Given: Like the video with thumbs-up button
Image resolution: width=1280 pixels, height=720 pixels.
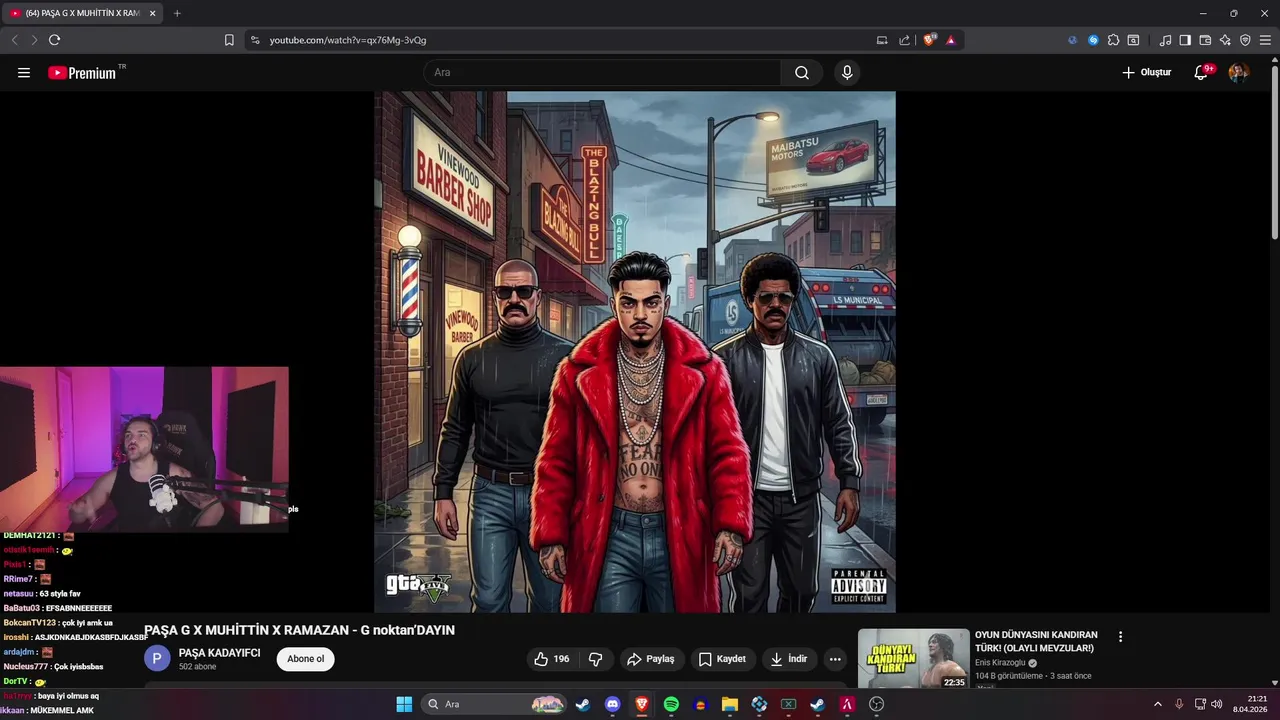Looking at the screenshot, I should coord(551,659).
